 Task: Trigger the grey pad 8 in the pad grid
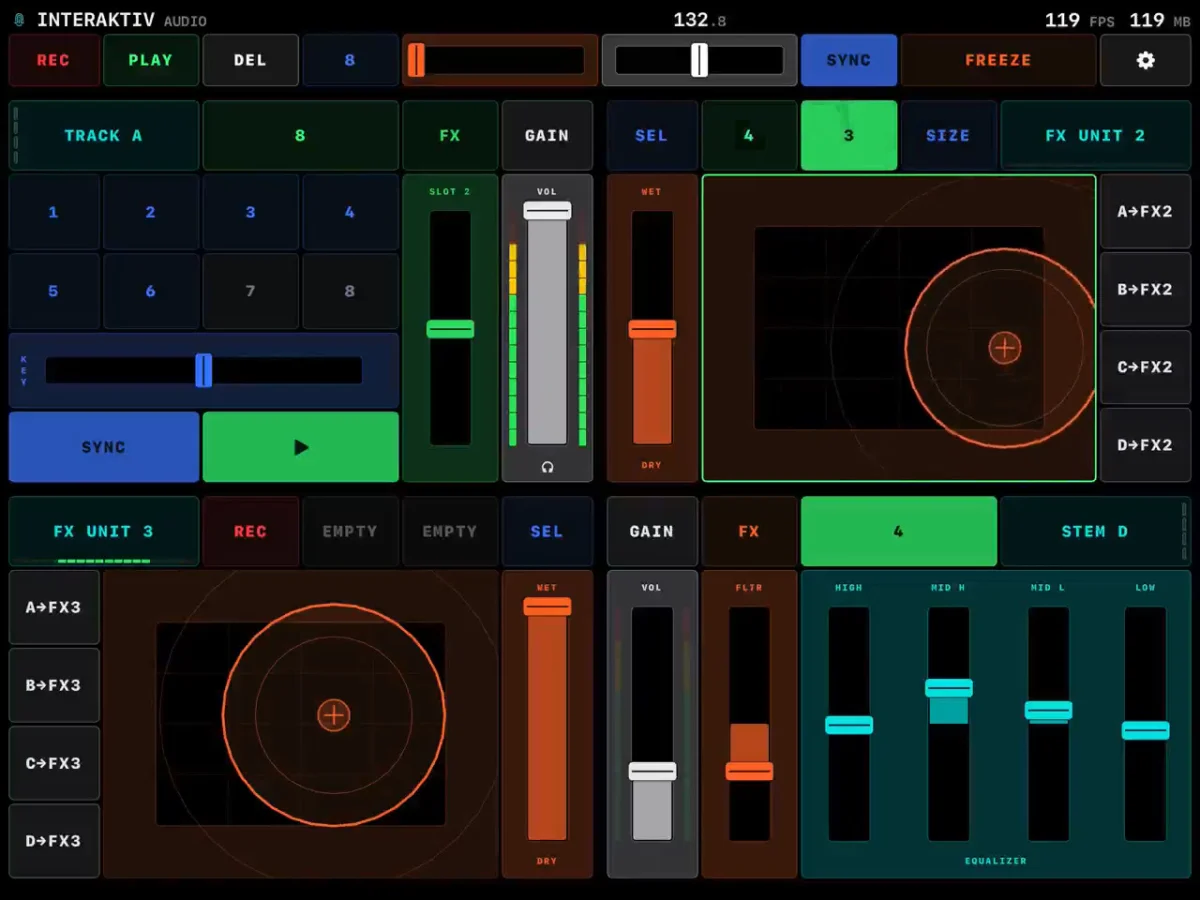pyautogui.click(x=350, y=291)
